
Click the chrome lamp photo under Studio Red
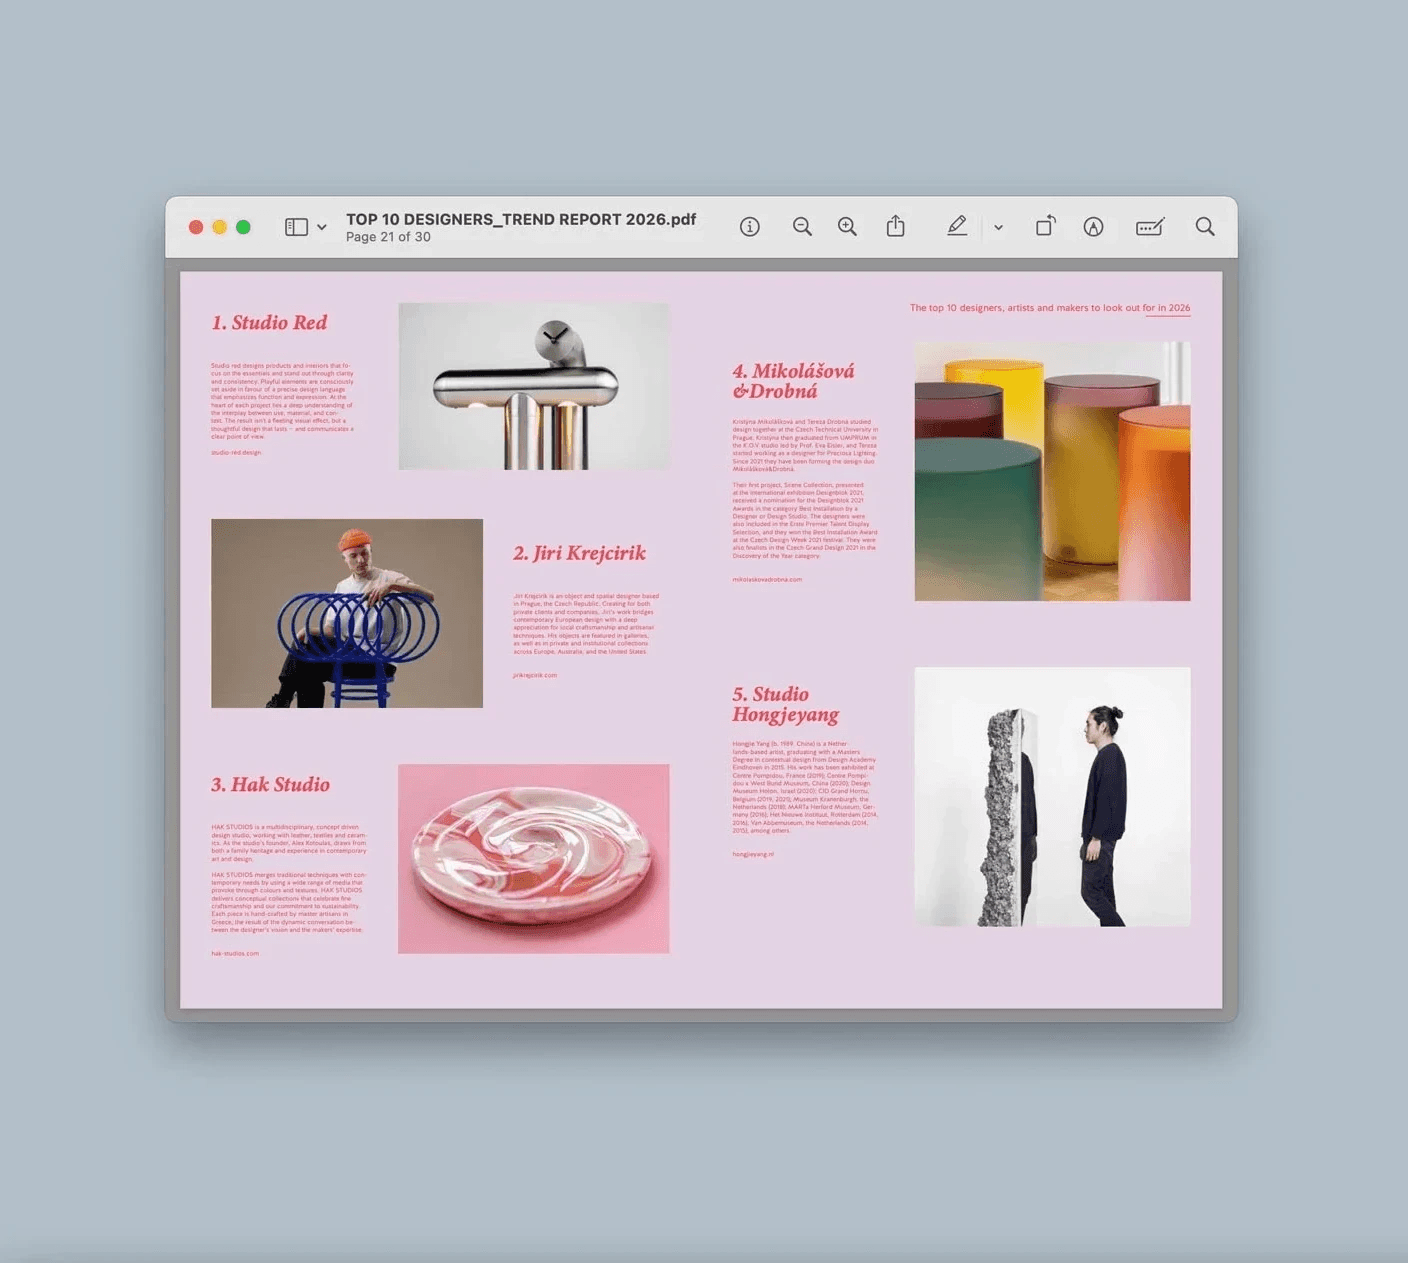point(534,387)
